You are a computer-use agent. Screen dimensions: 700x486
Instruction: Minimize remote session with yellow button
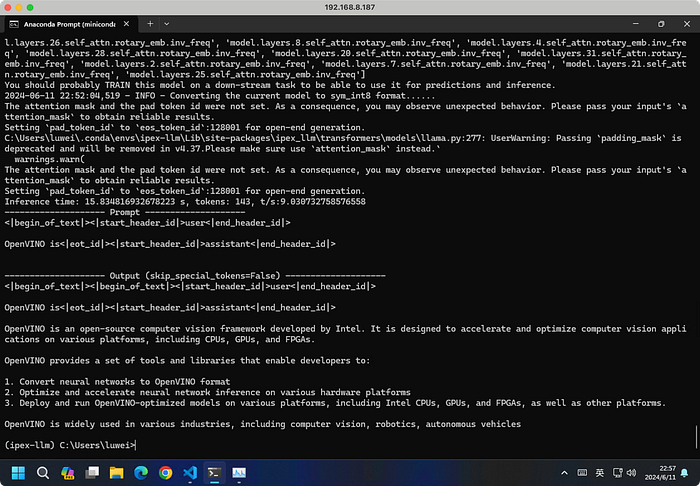(x=19, y=7)
